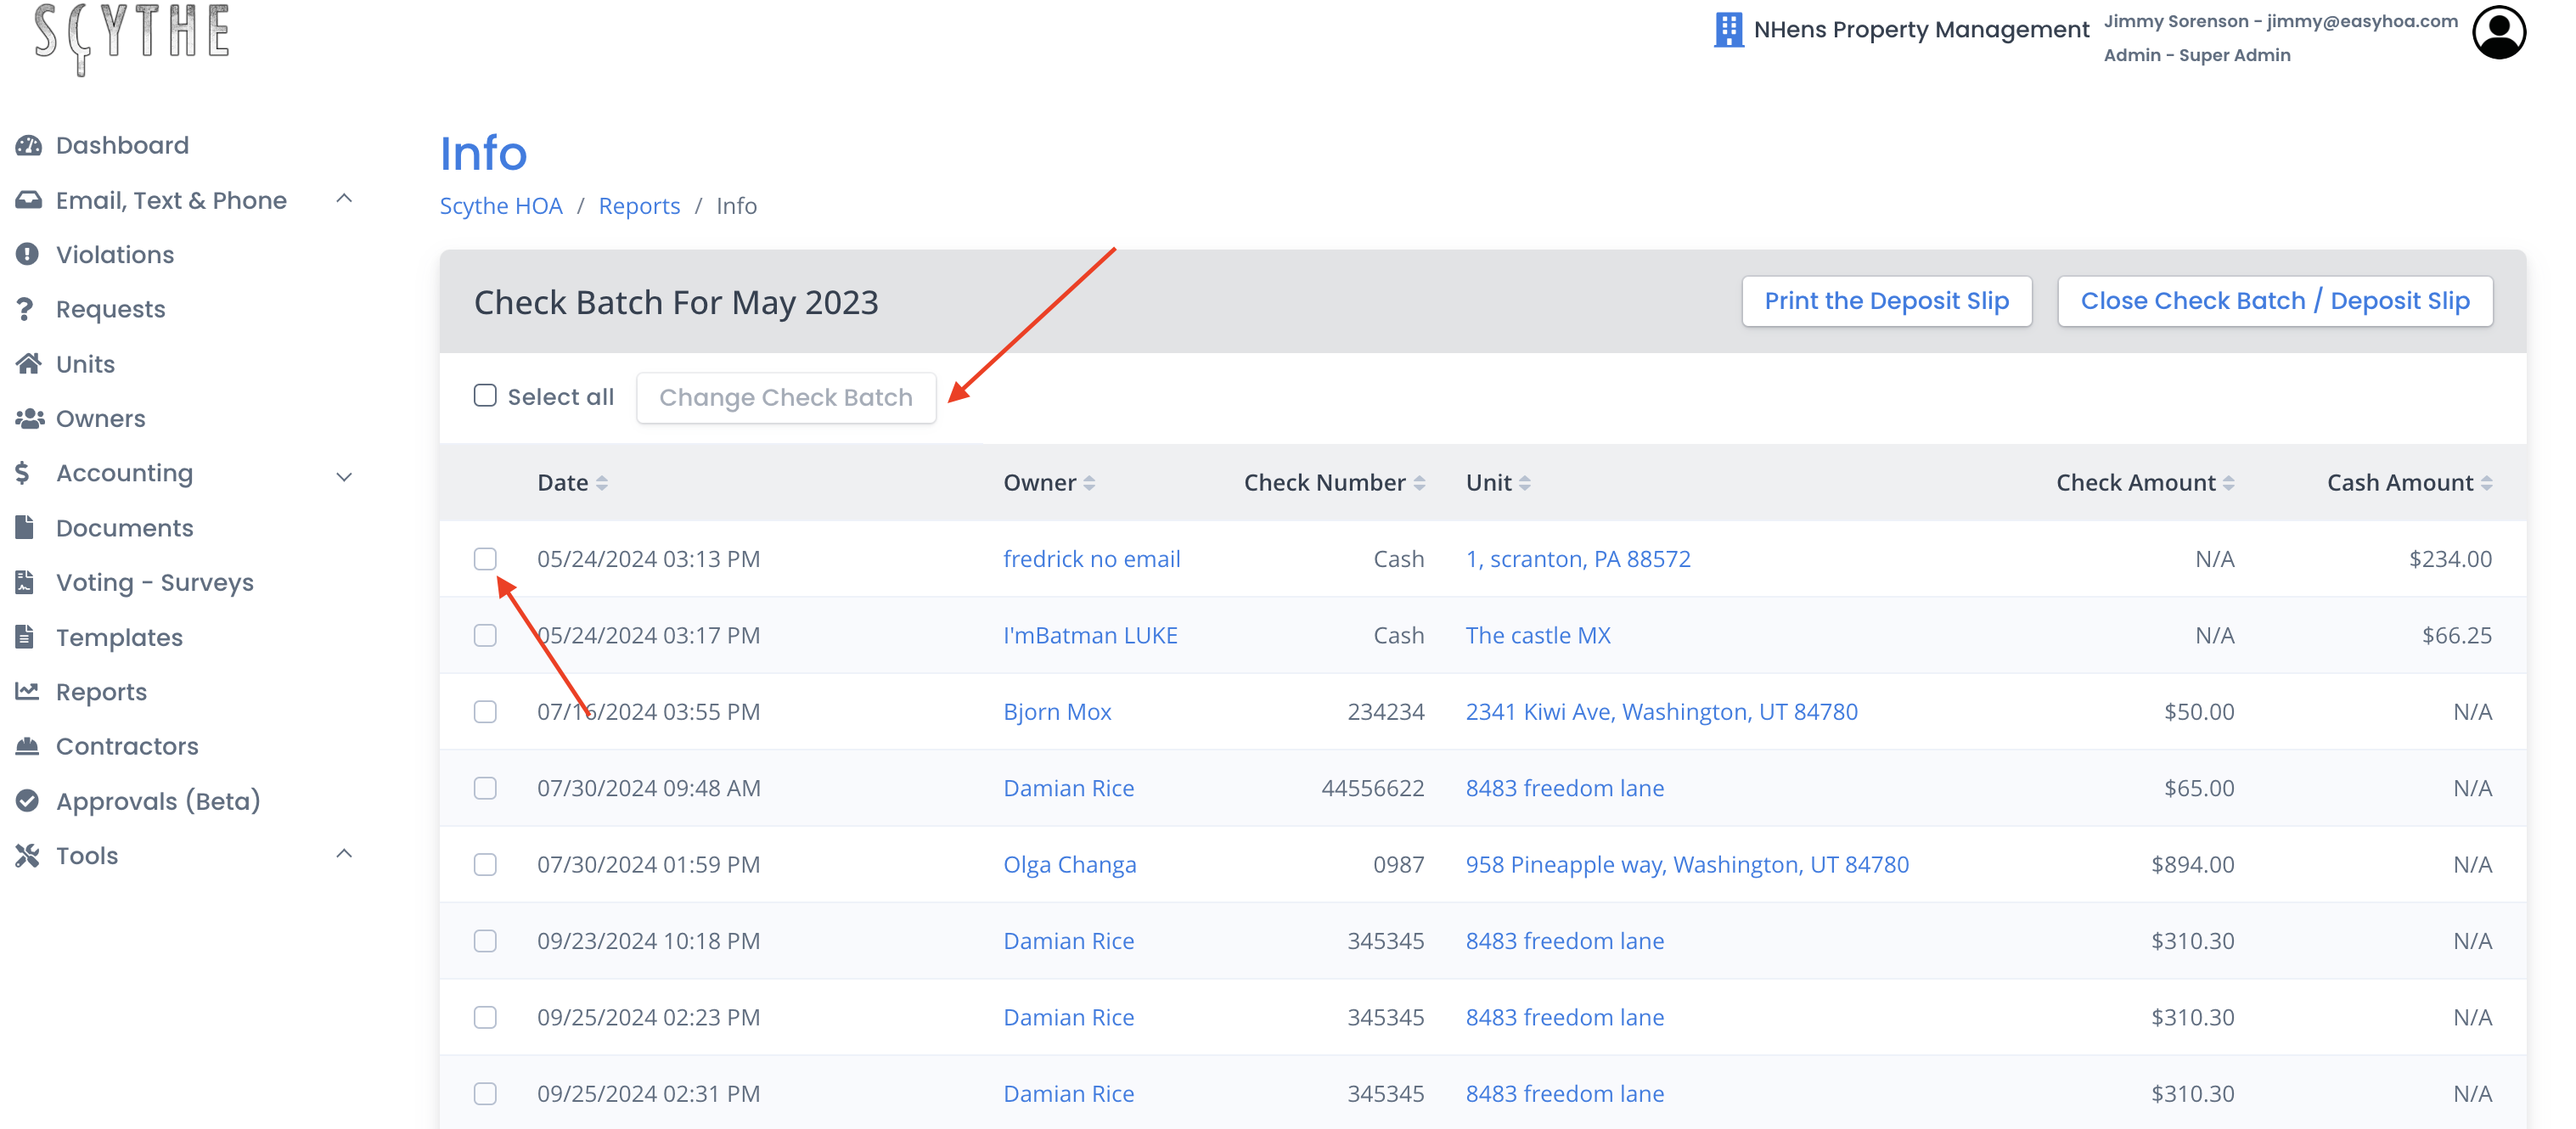Open owner link Bjorn Mox

coord(1057,712)
